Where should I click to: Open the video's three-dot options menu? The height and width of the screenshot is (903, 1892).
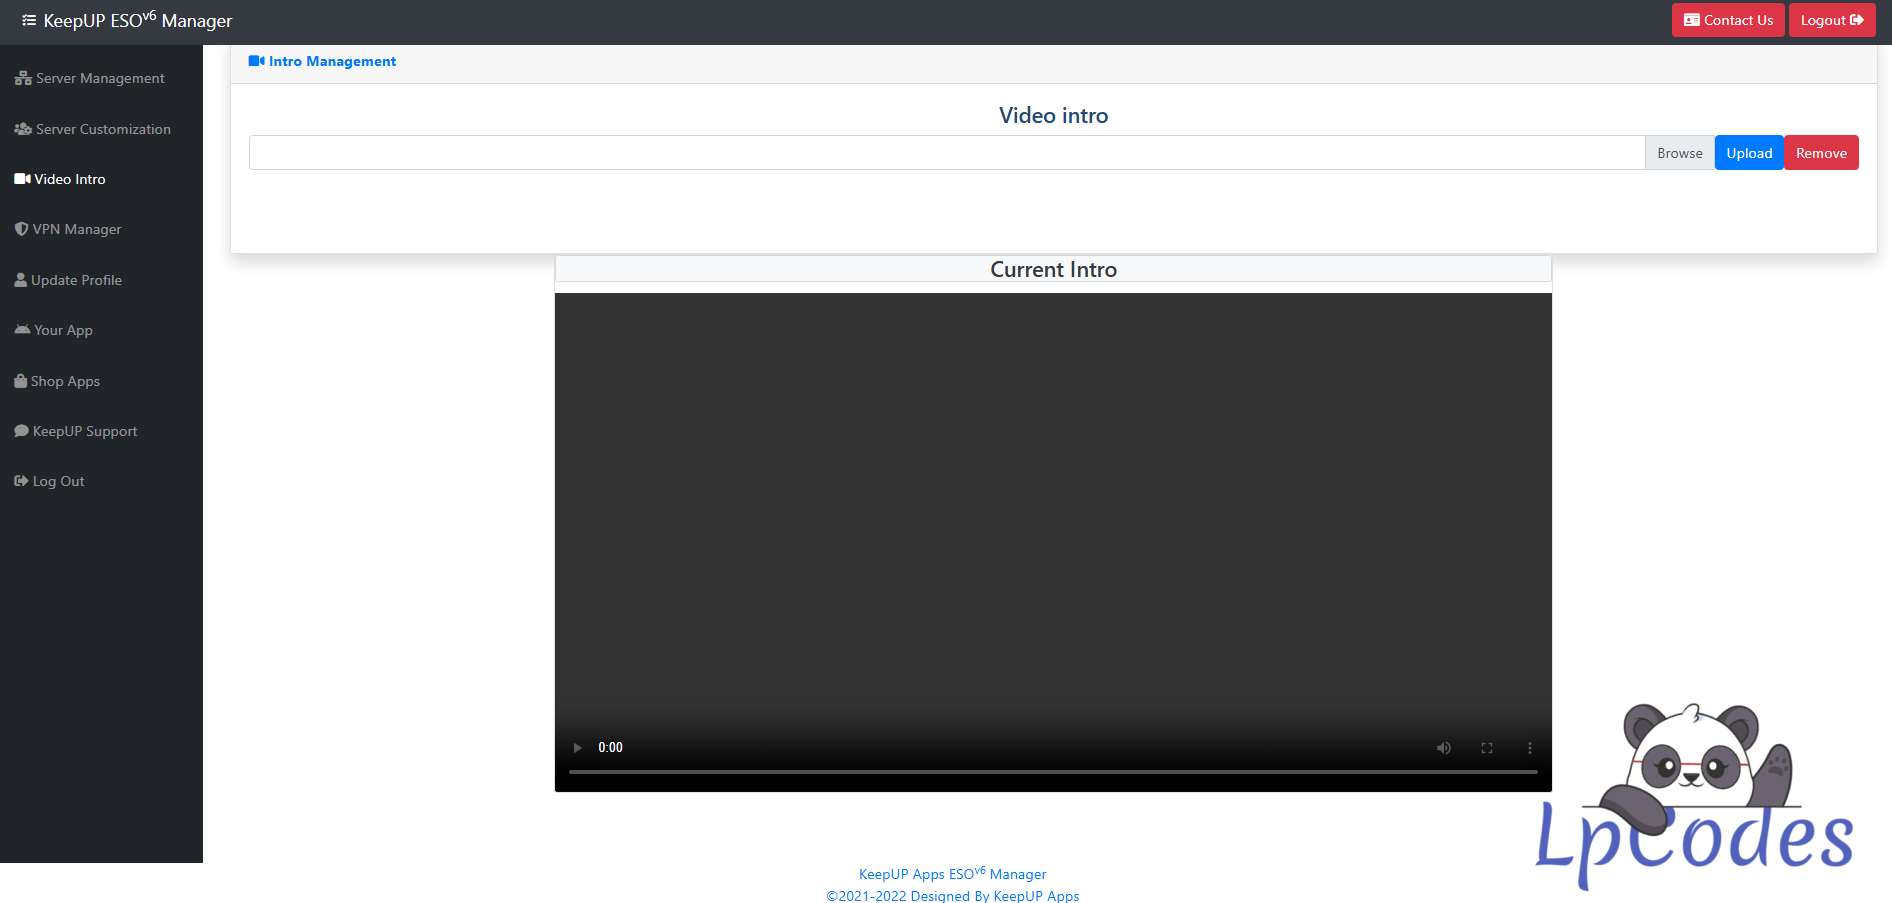click(x=1529, y=748)
